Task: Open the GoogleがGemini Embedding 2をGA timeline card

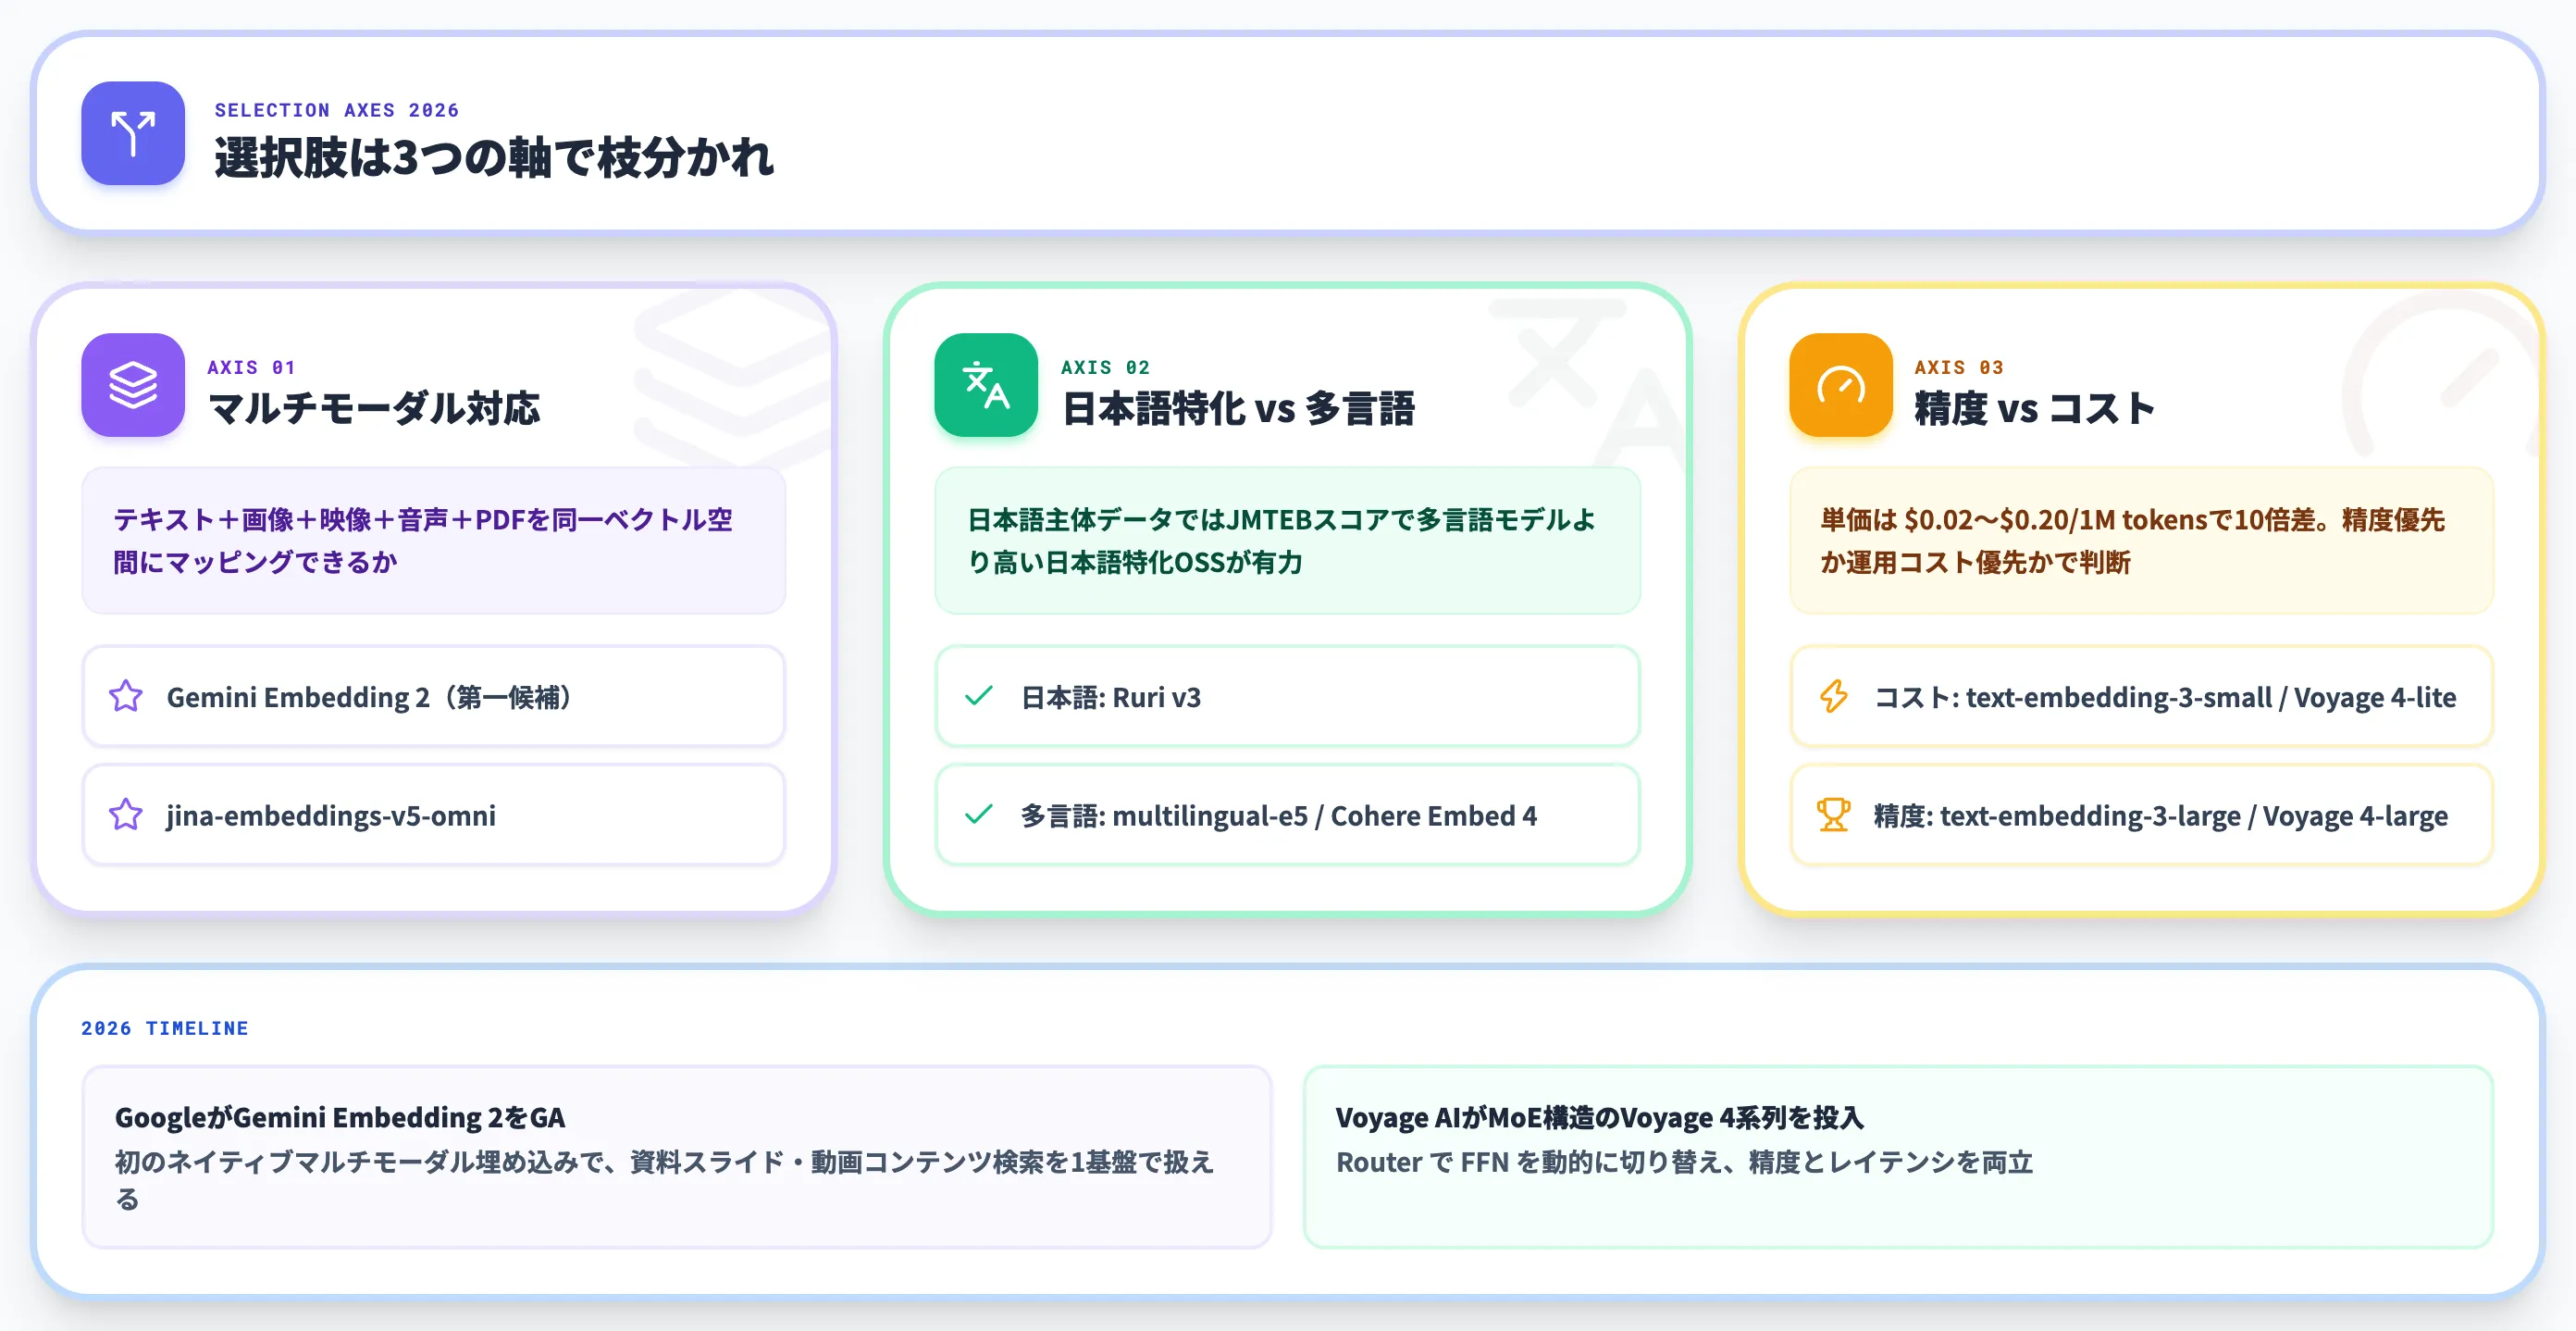Action: pyautogui.click(x=677, y=1157)
